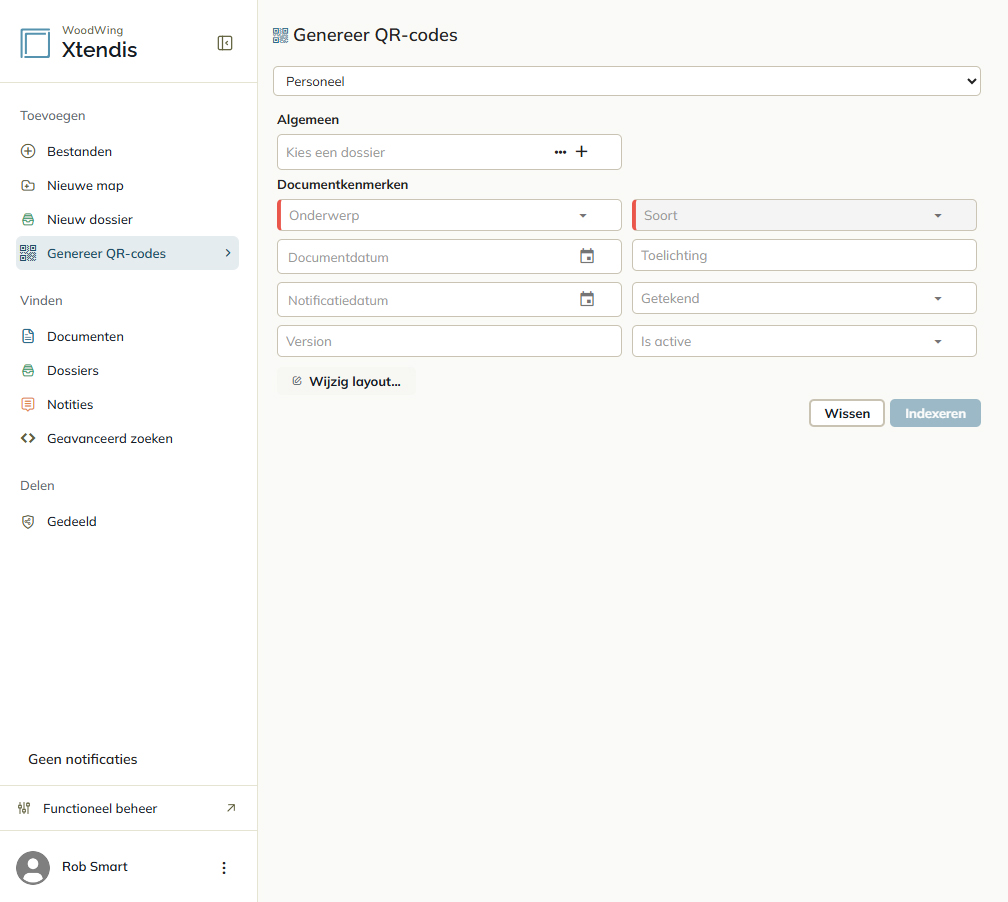The image size is (1008, 902).
Task: Click the Wissen button
Action: click(x=847, y=413)
